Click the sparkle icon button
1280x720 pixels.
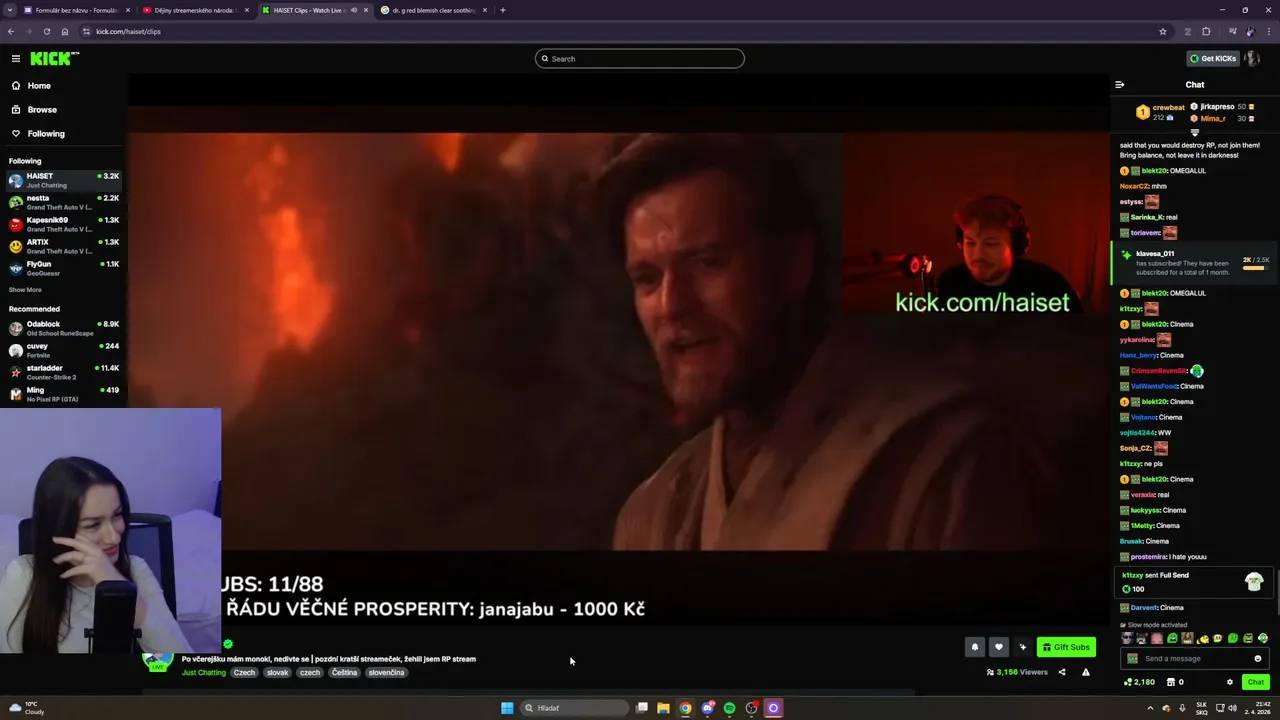tap(1022, 647)
